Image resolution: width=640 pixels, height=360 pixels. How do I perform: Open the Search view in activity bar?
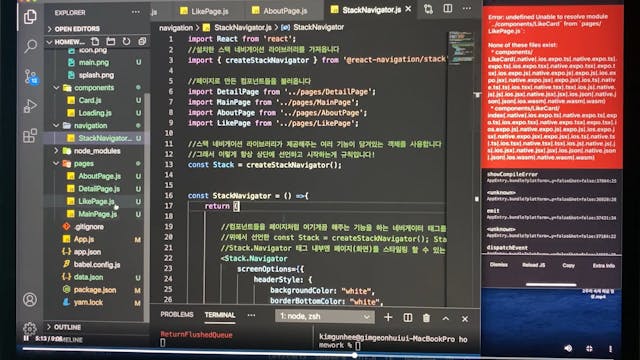point(30,46)
